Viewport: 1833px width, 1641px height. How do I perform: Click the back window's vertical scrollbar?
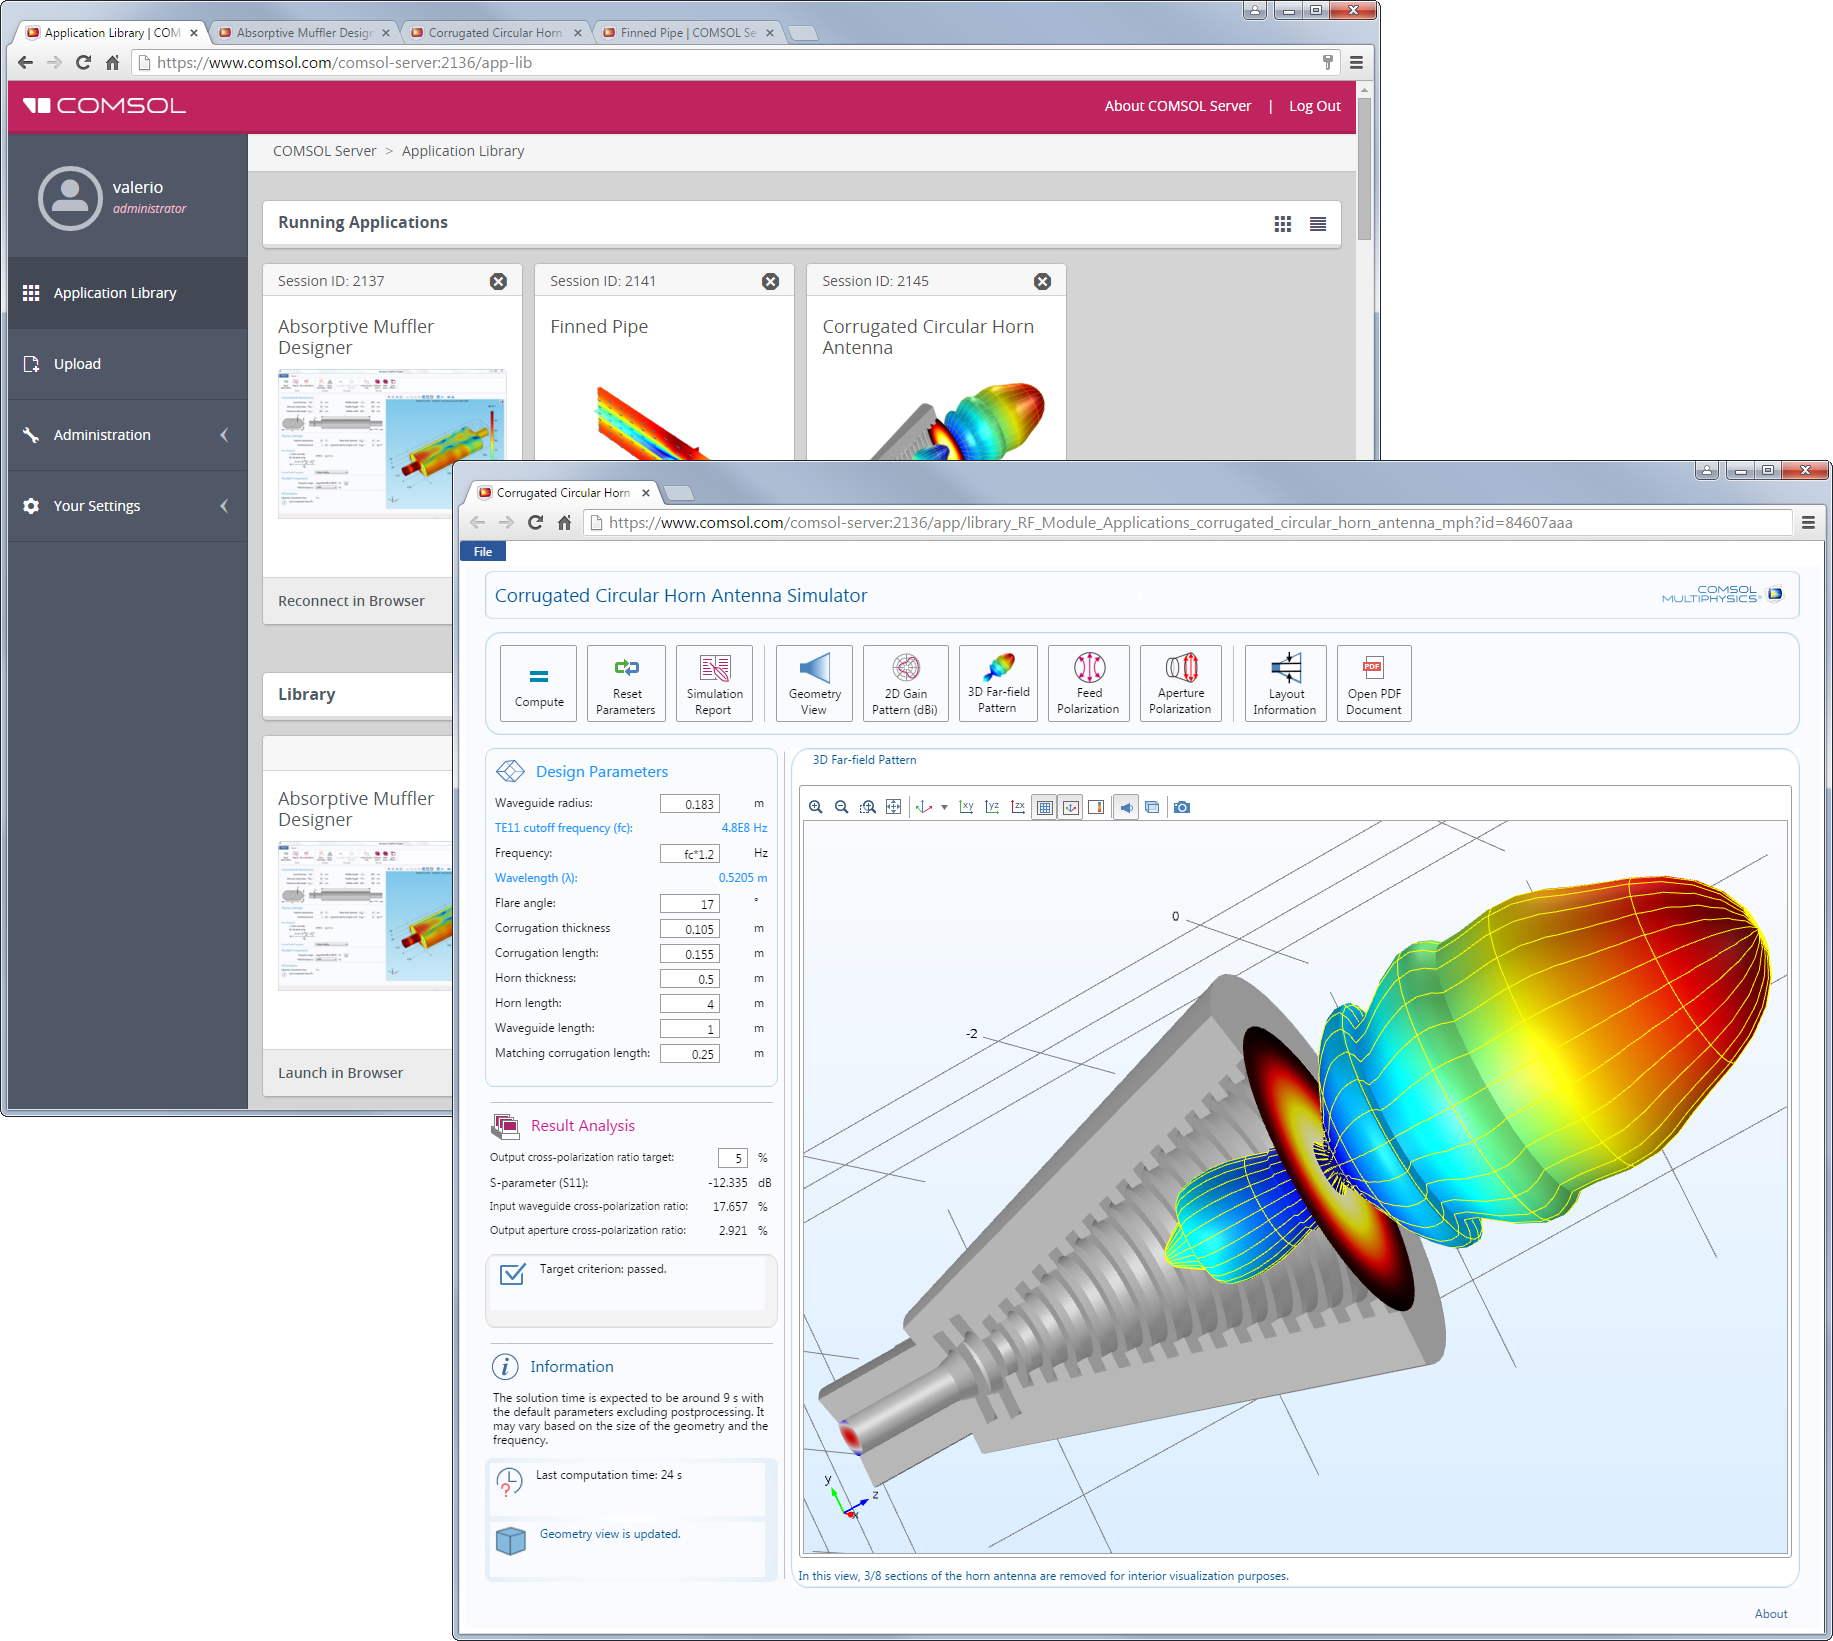[1364, 170]
